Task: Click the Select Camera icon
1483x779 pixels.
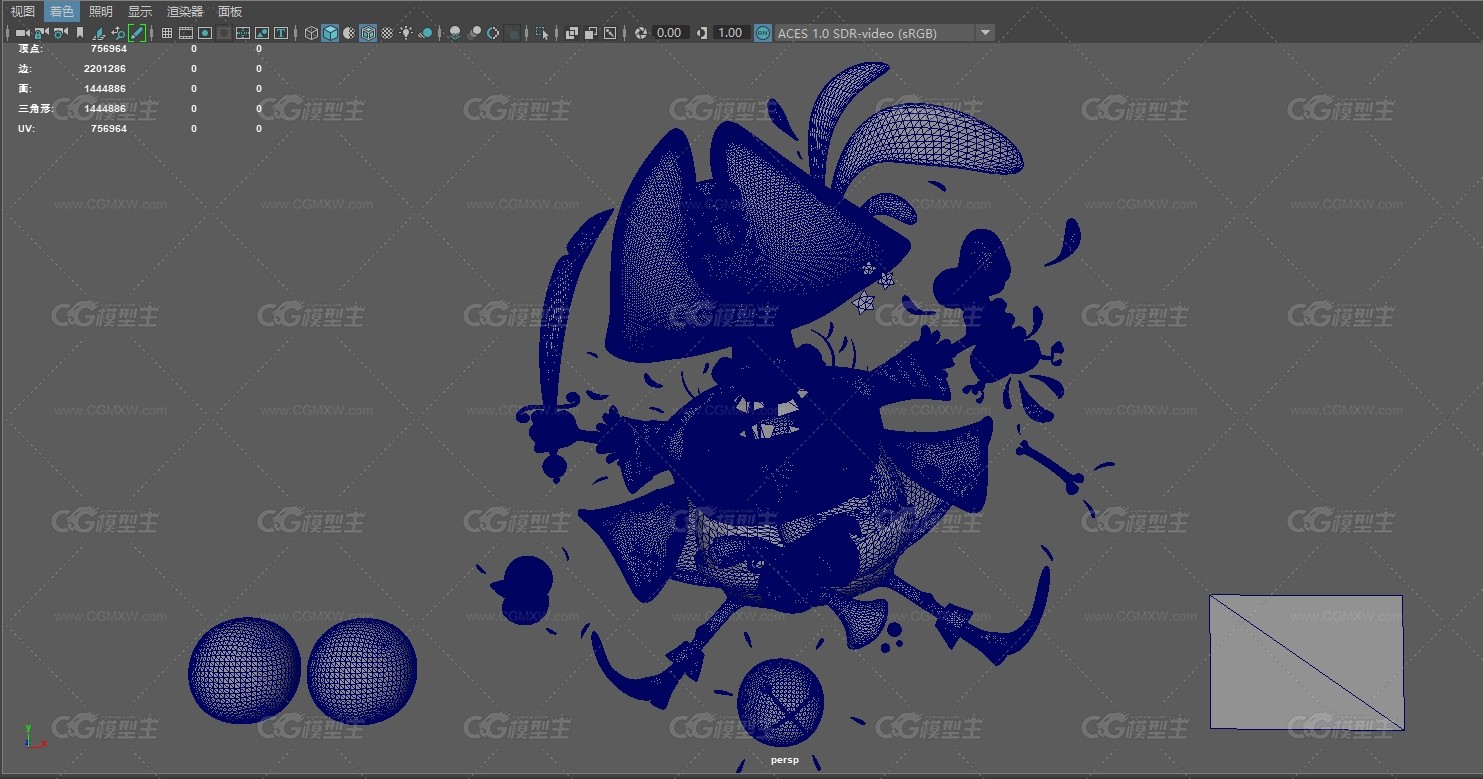Action: point(22,33)
